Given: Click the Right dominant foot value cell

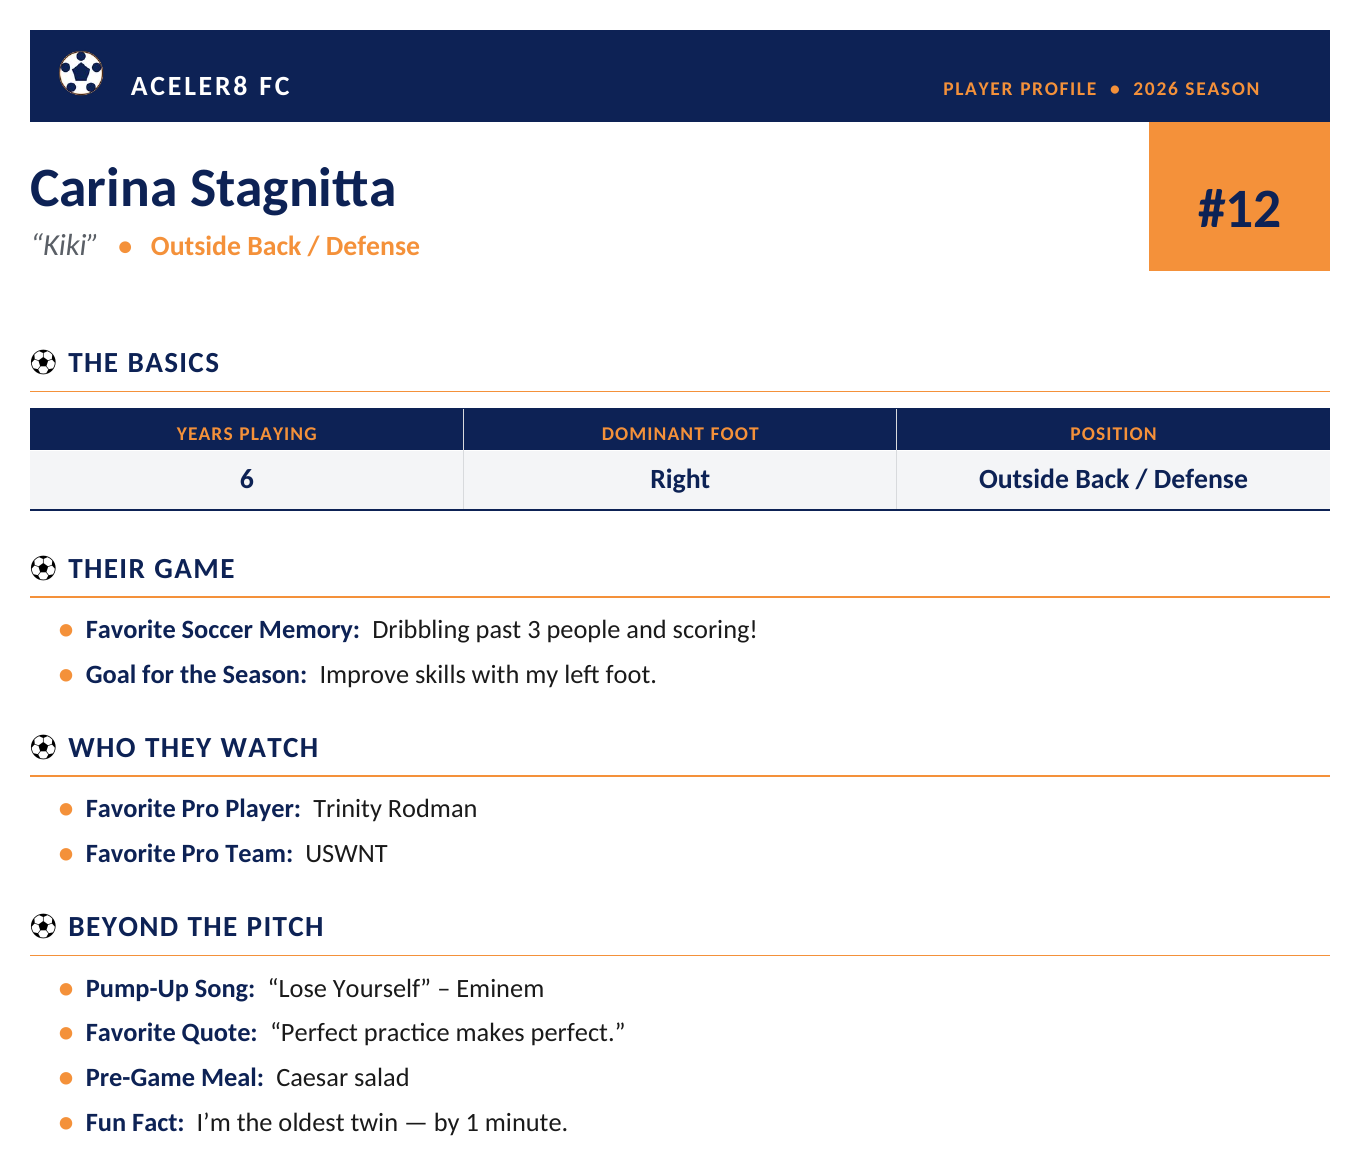Looking at the screenshot, I should tap(680, 479).
